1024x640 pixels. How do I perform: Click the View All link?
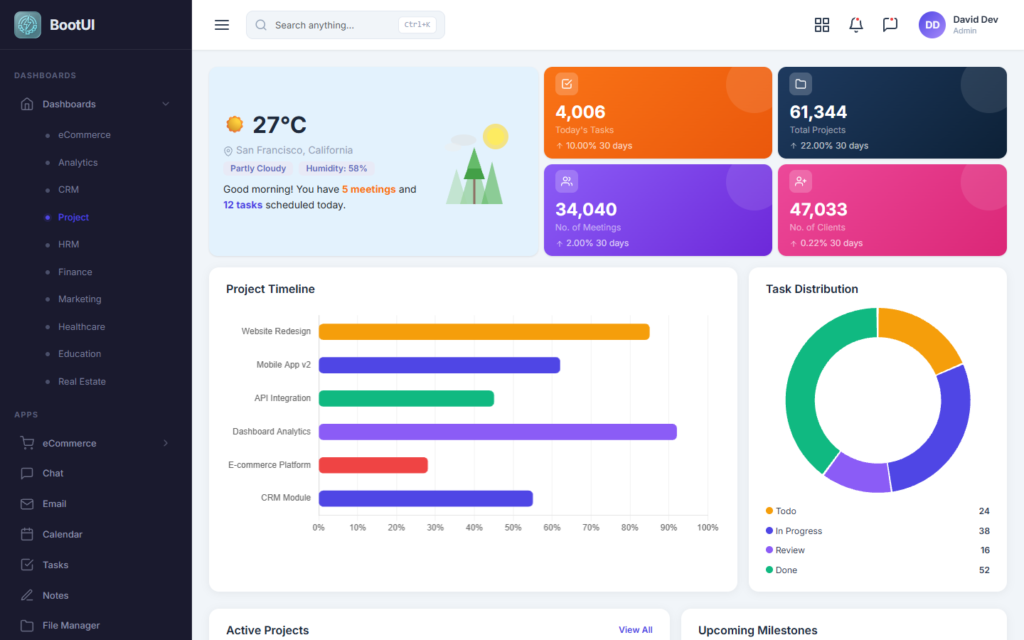point(635,630)
